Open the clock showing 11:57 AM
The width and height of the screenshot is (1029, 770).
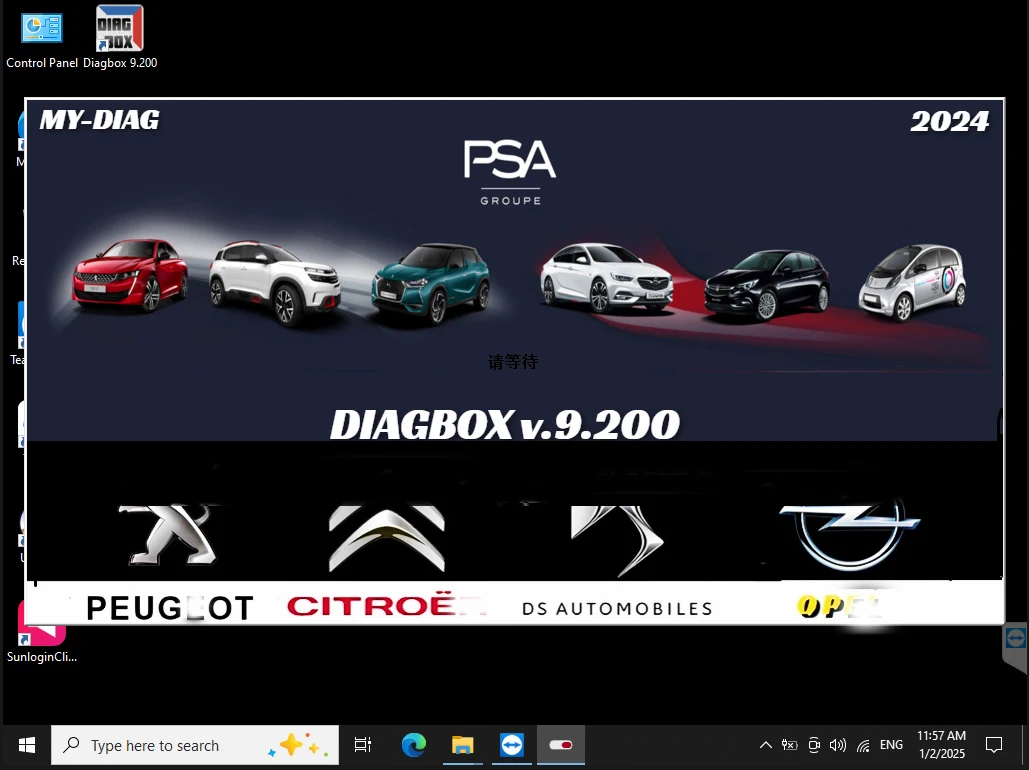[942, 745]
